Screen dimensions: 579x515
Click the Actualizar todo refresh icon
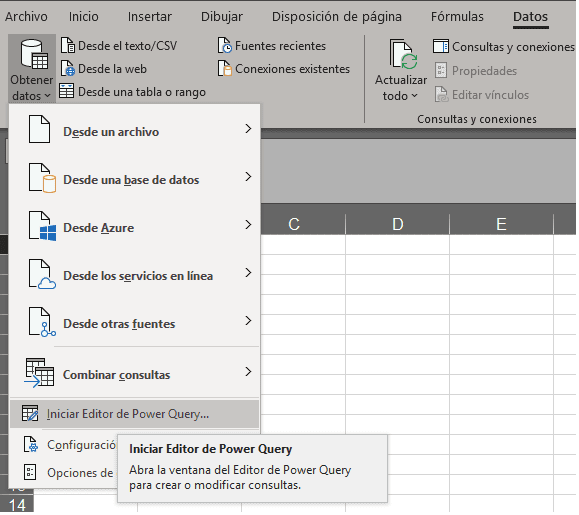tap(403, 55)
